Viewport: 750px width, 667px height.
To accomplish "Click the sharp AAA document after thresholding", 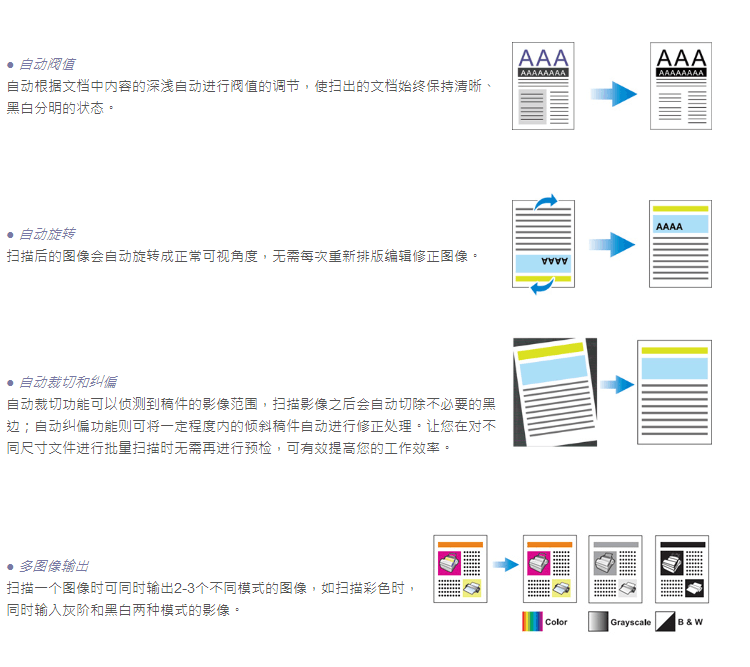I will tap(681, 86).
